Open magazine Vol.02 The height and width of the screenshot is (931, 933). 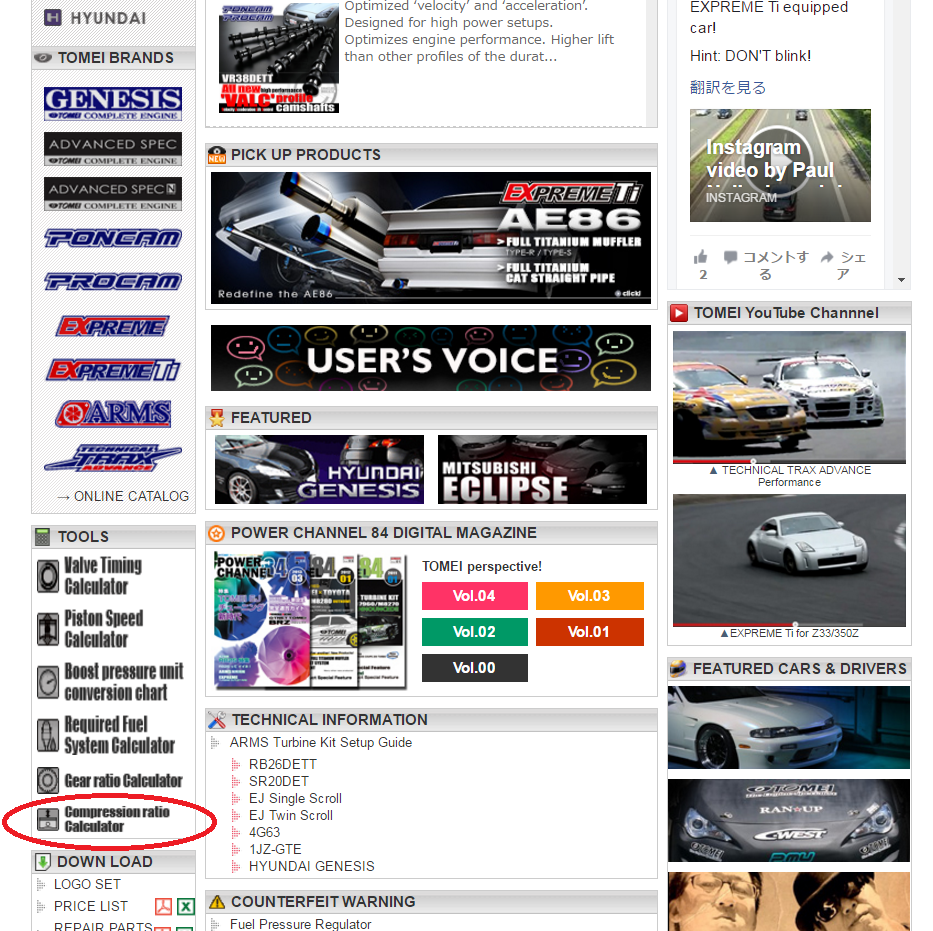tap(474, 632)
